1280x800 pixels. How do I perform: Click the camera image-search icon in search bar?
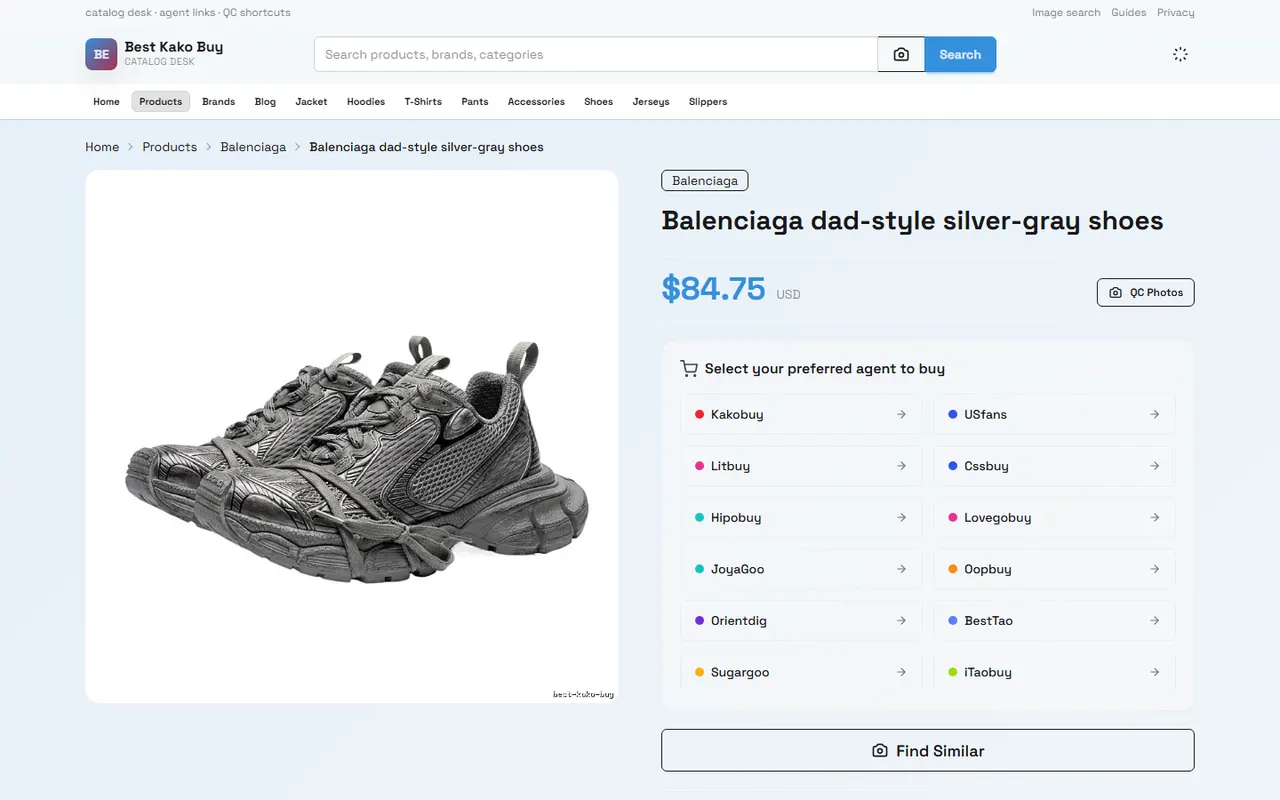901,54
